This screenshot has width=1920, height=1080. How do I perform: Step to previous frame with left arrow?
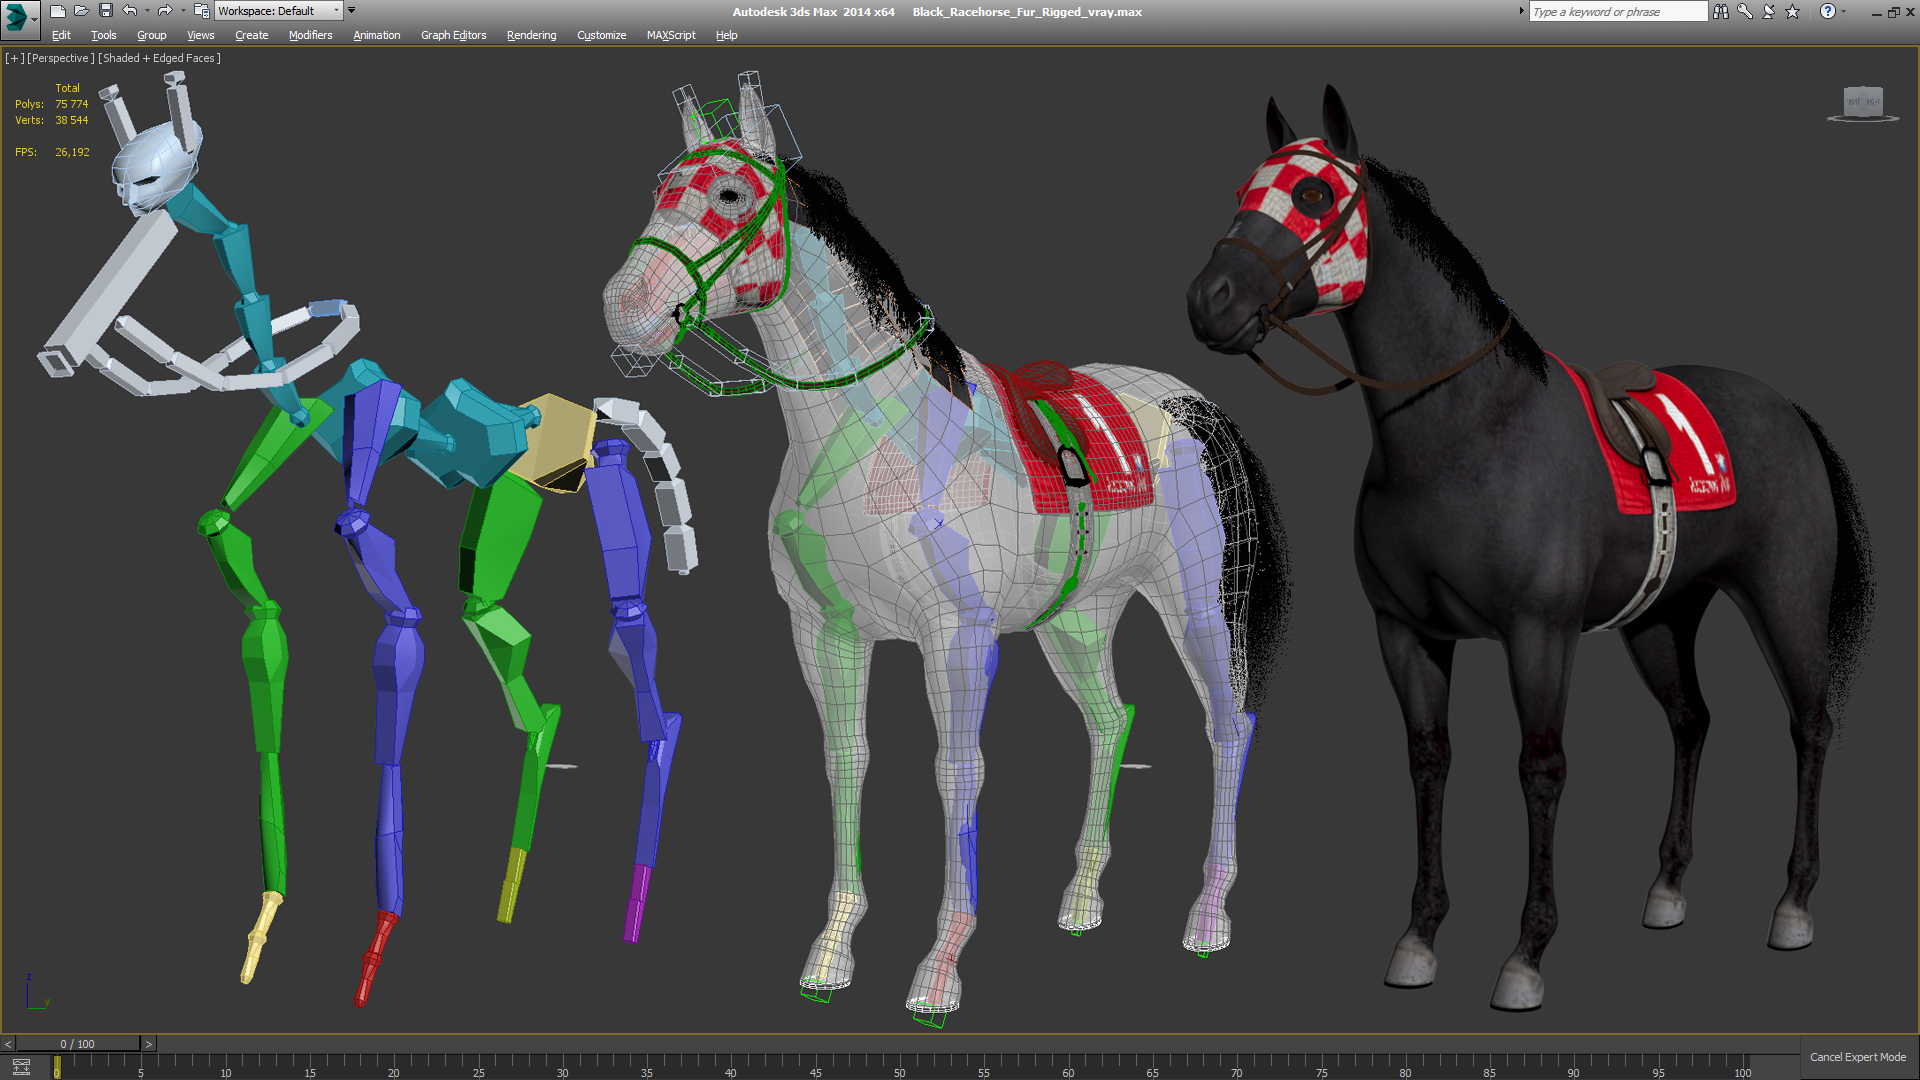coord(8,1044)
